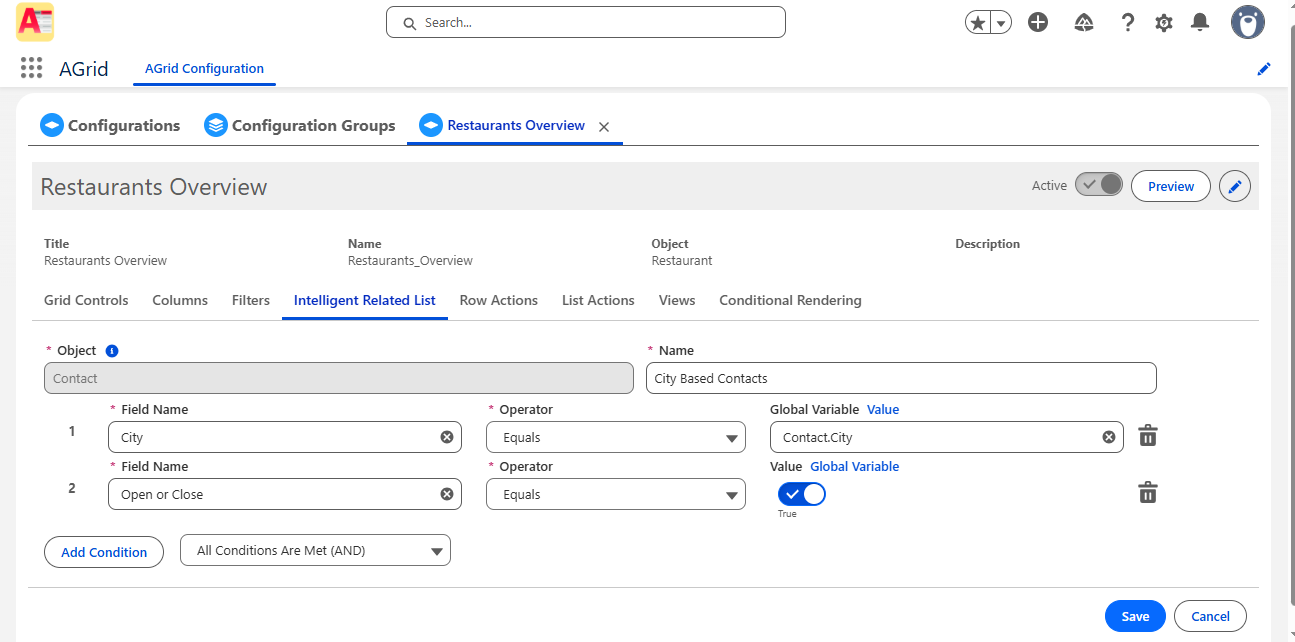Image resolution: width=1295 pixels, height=642 pixels.
Task: Expand the All Conditions Are Met dropdown
Action: tap(315, 550)
